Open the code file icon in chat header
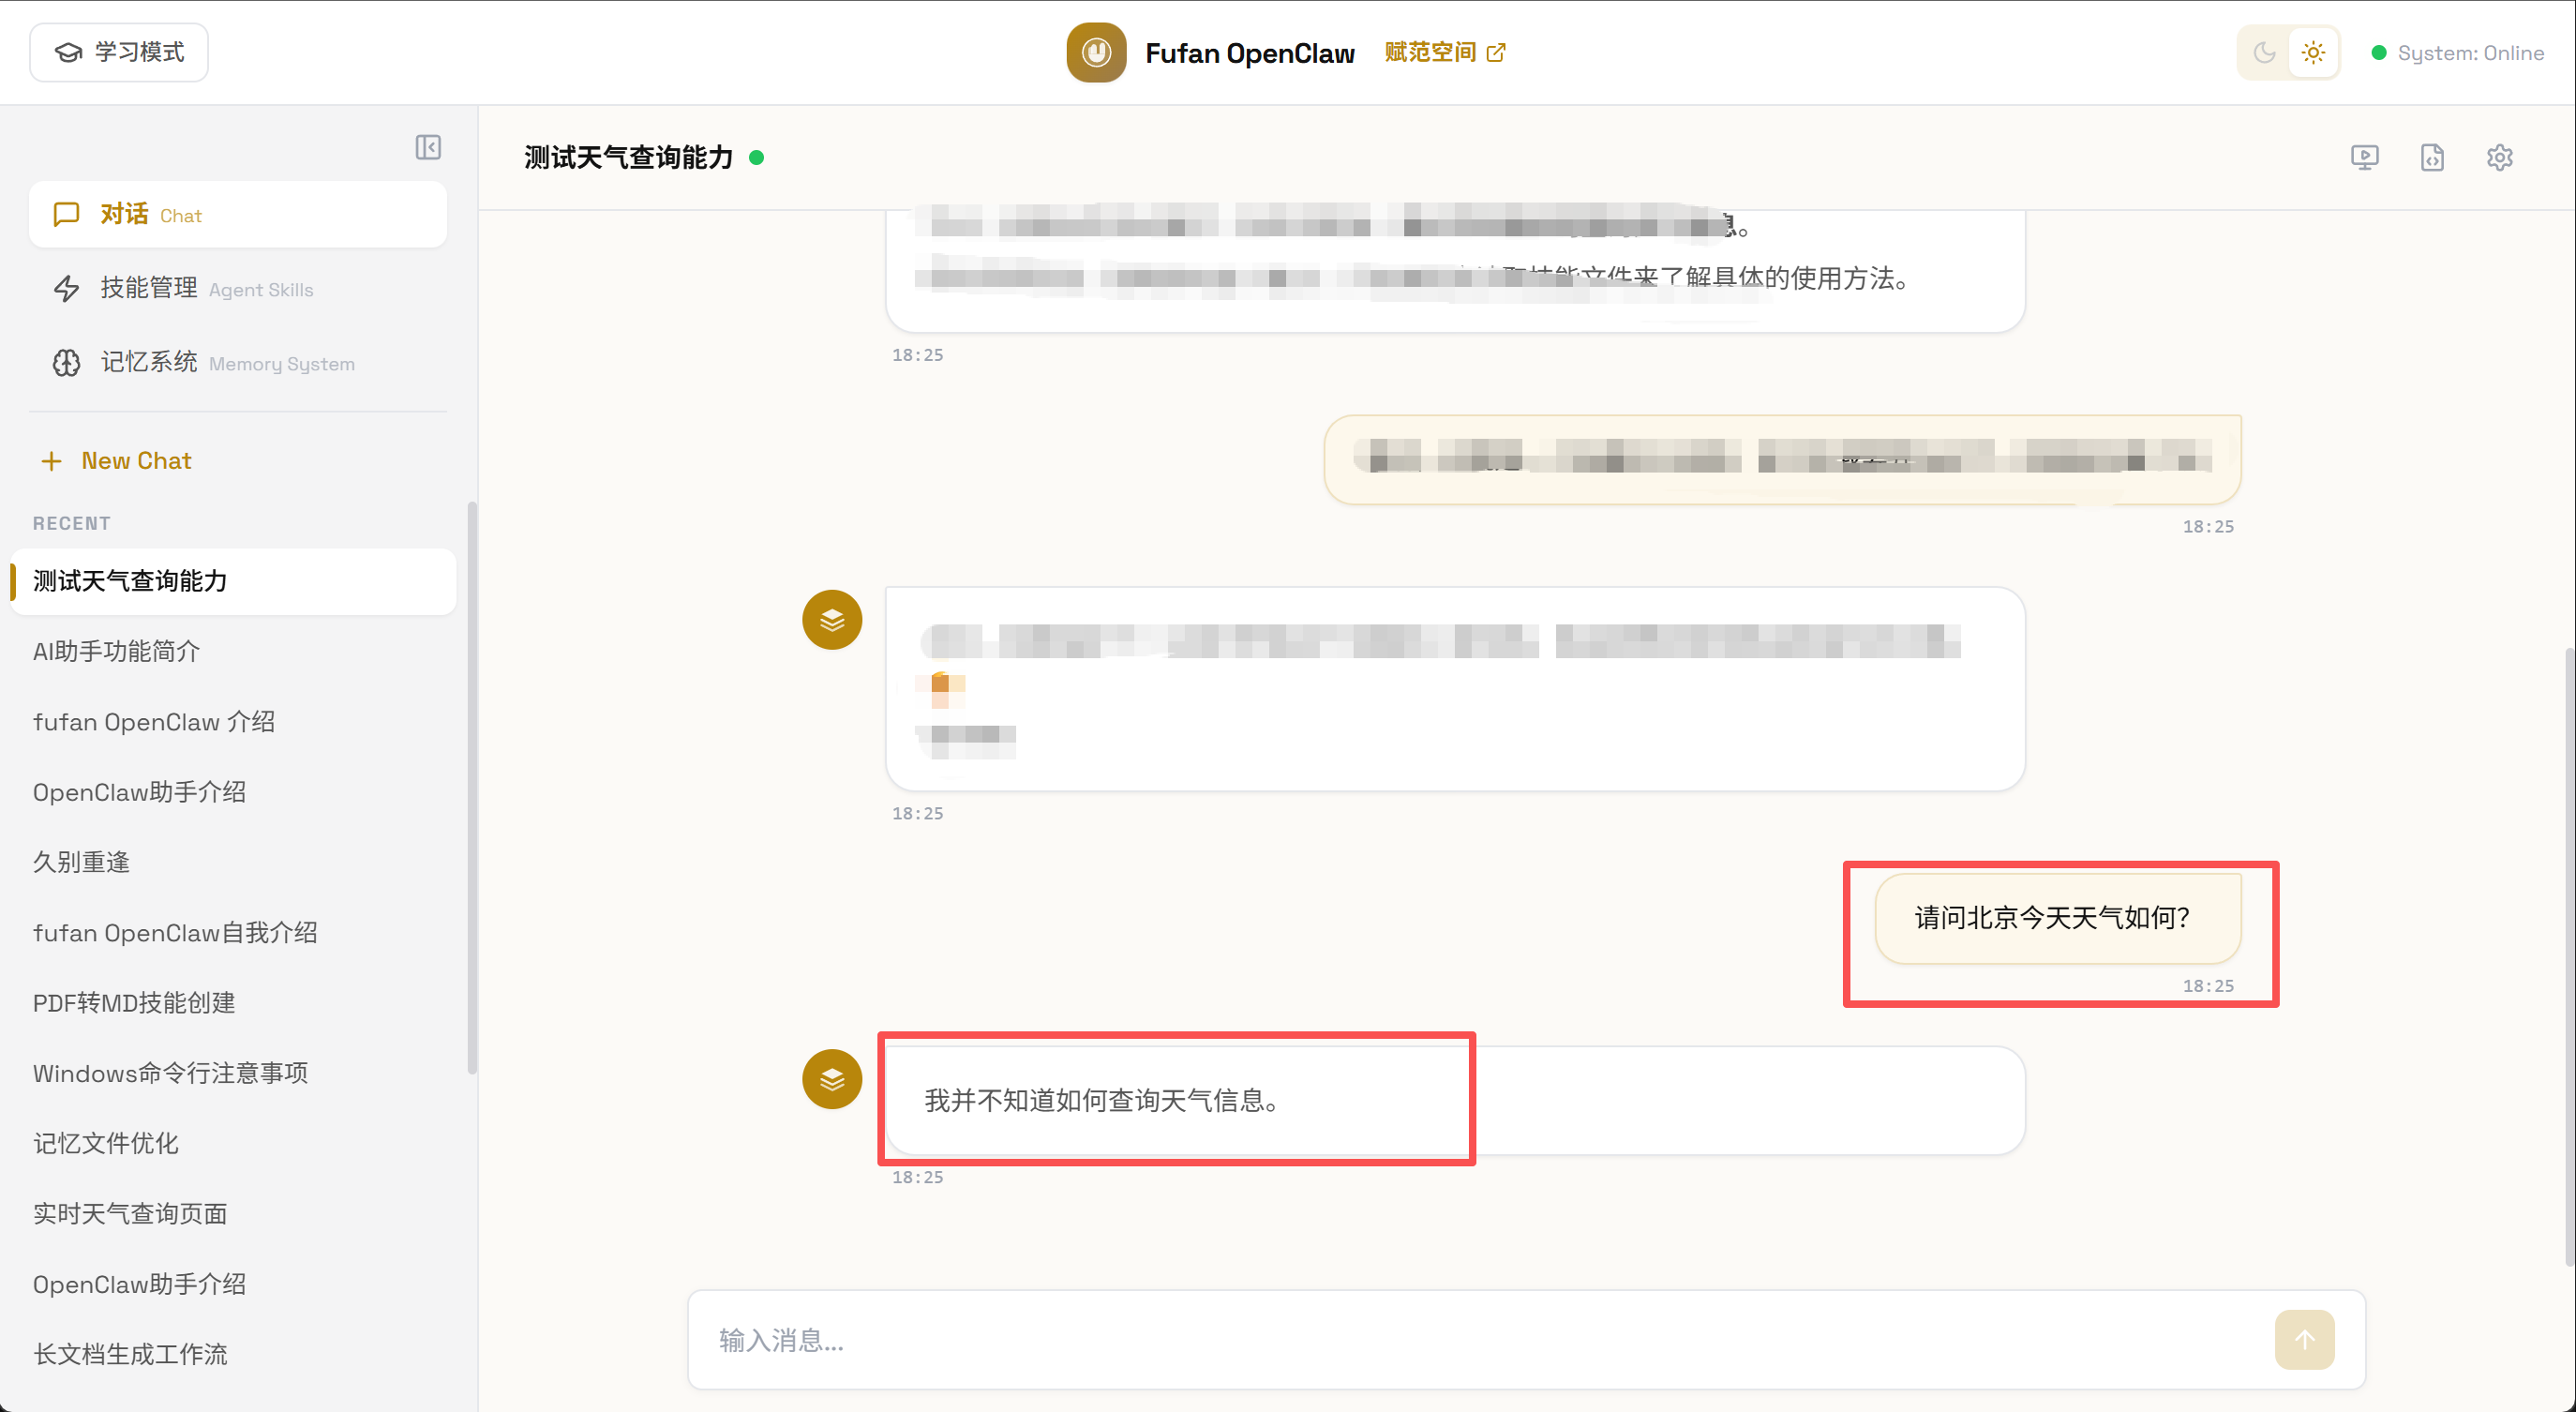Screen dimensions: 2576x1412 (2432, 157)
